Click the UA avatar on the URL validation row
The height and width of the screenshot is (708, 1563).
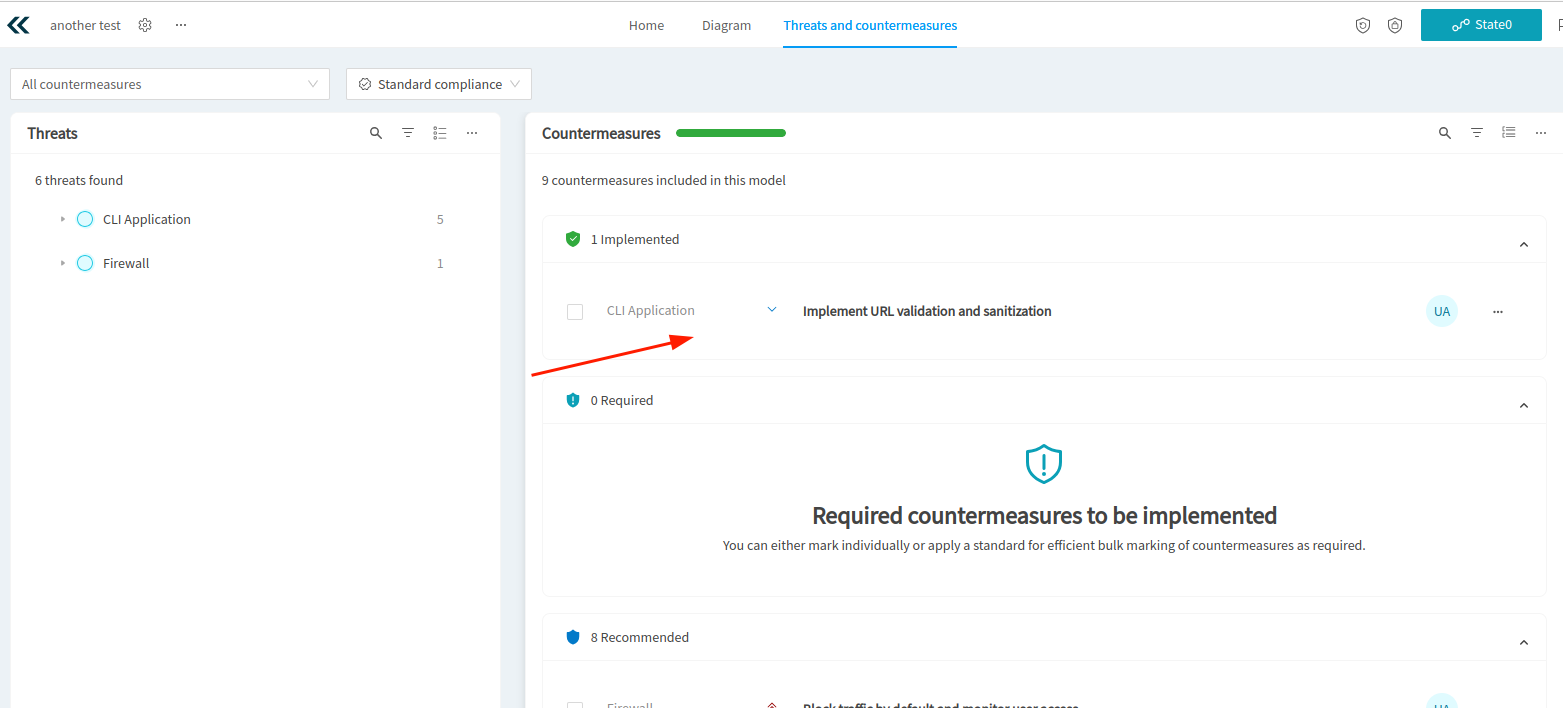click(x=1442, y=312)
